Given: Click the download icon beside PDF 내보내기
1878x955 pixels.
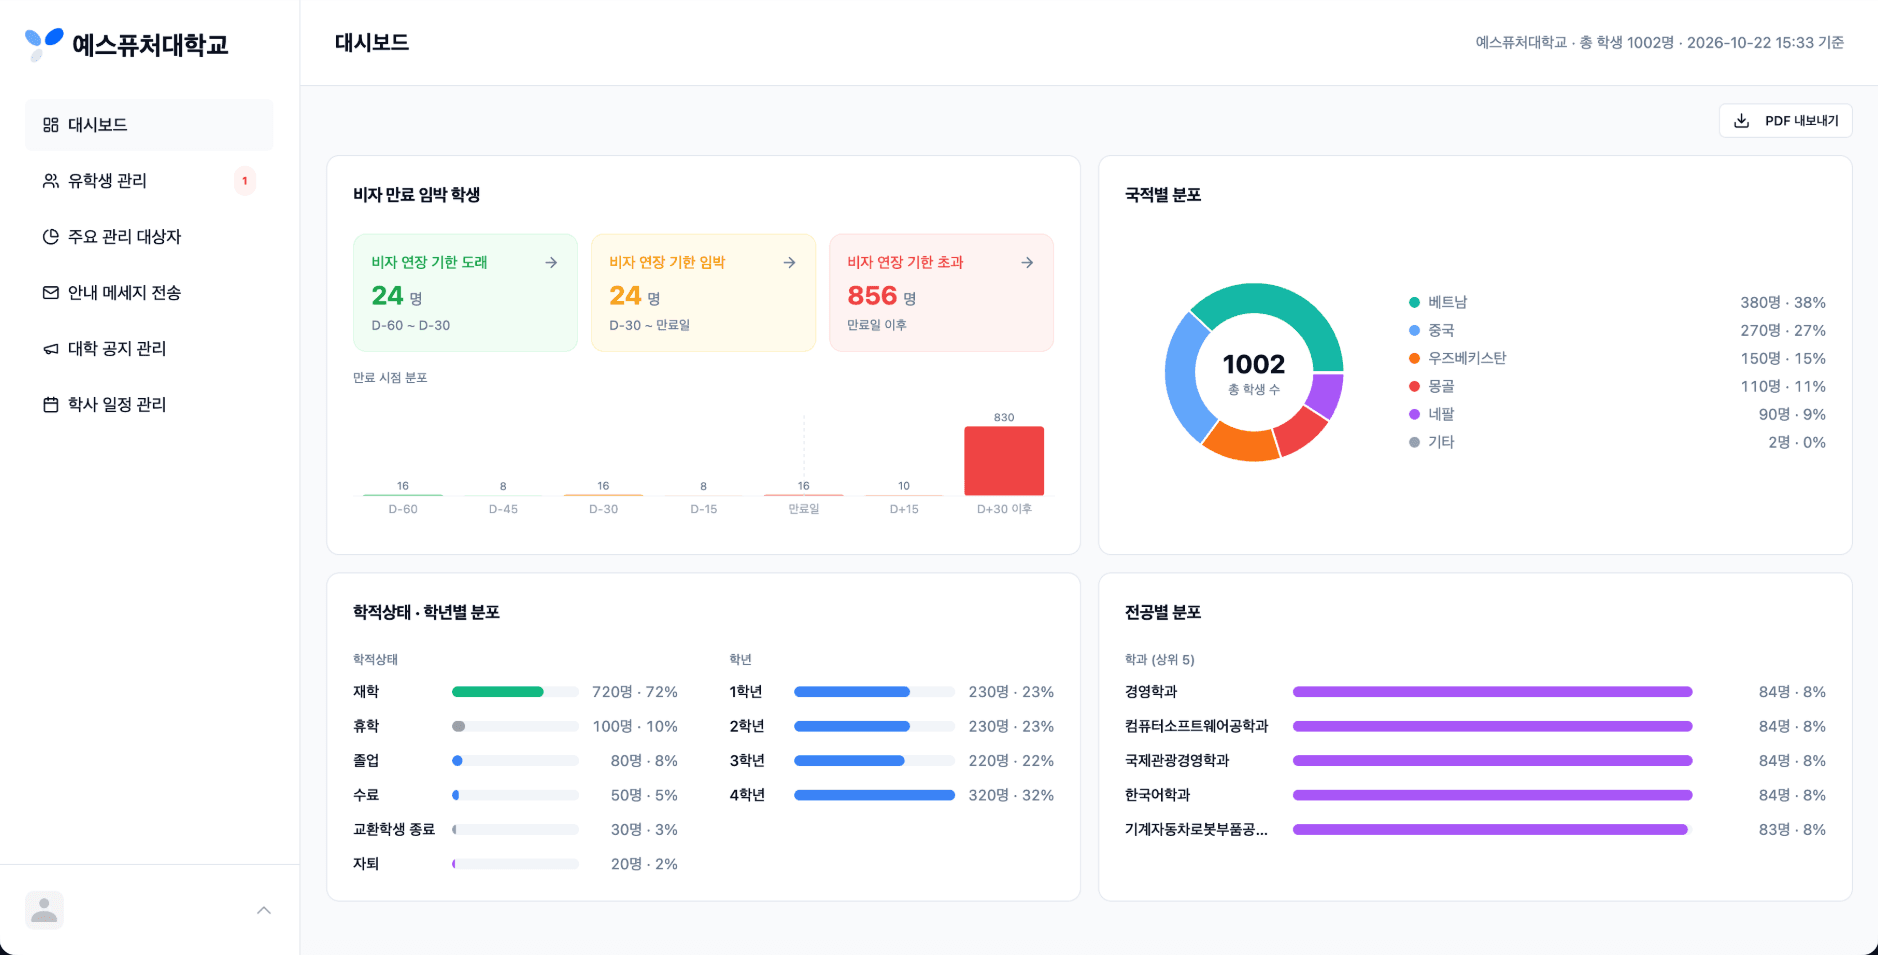Looking at the screenshot, I should (1741, 121).
